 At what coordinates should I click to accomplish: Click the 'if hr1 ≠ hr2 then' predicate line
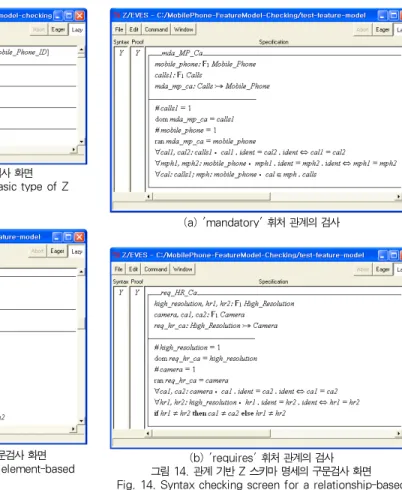click(220, 413)
